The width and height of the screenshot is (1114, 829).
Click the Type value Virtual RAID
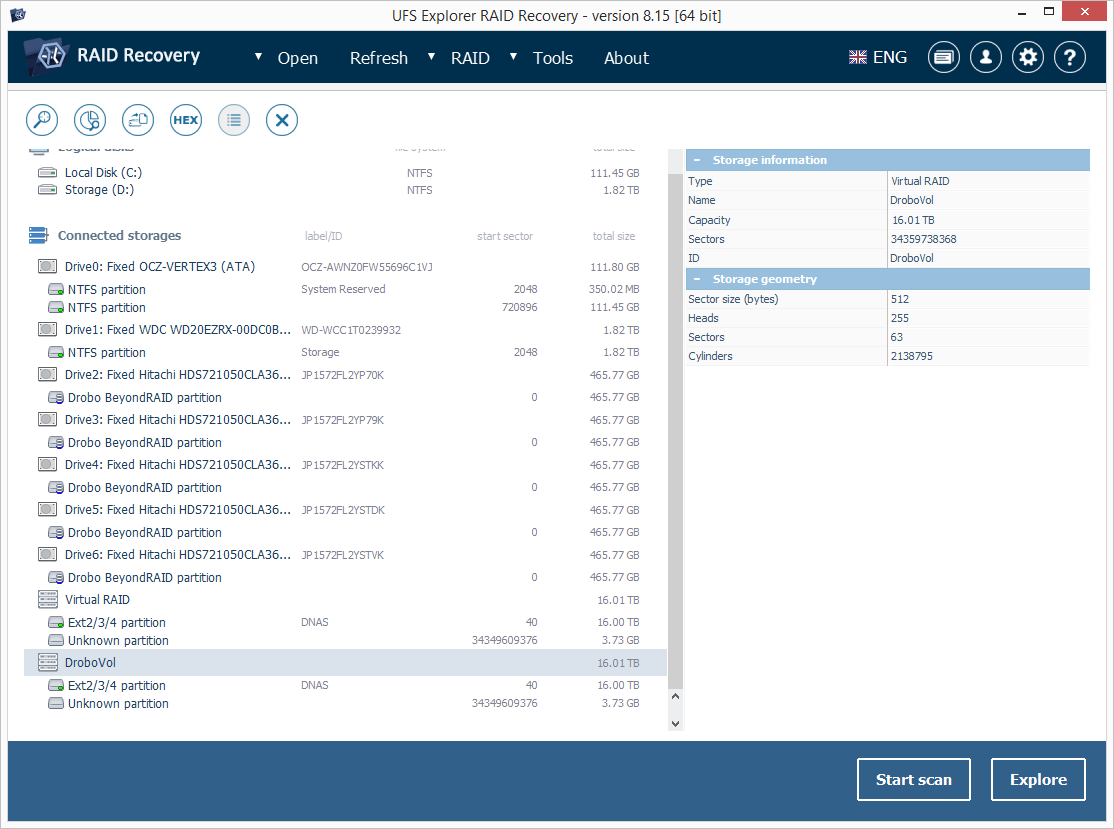920,181
